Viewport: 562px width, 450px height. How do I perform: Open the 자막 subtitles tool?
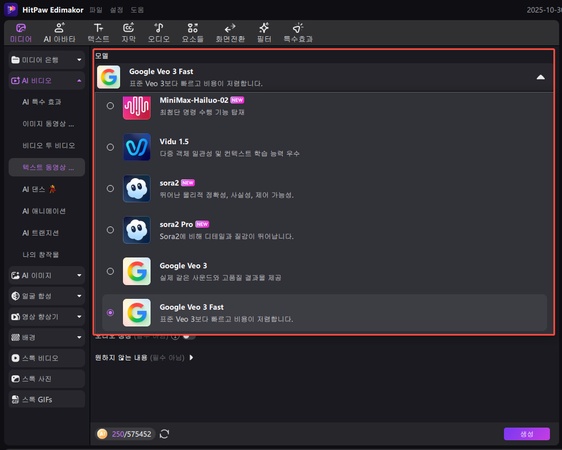(x=128, y=33)
